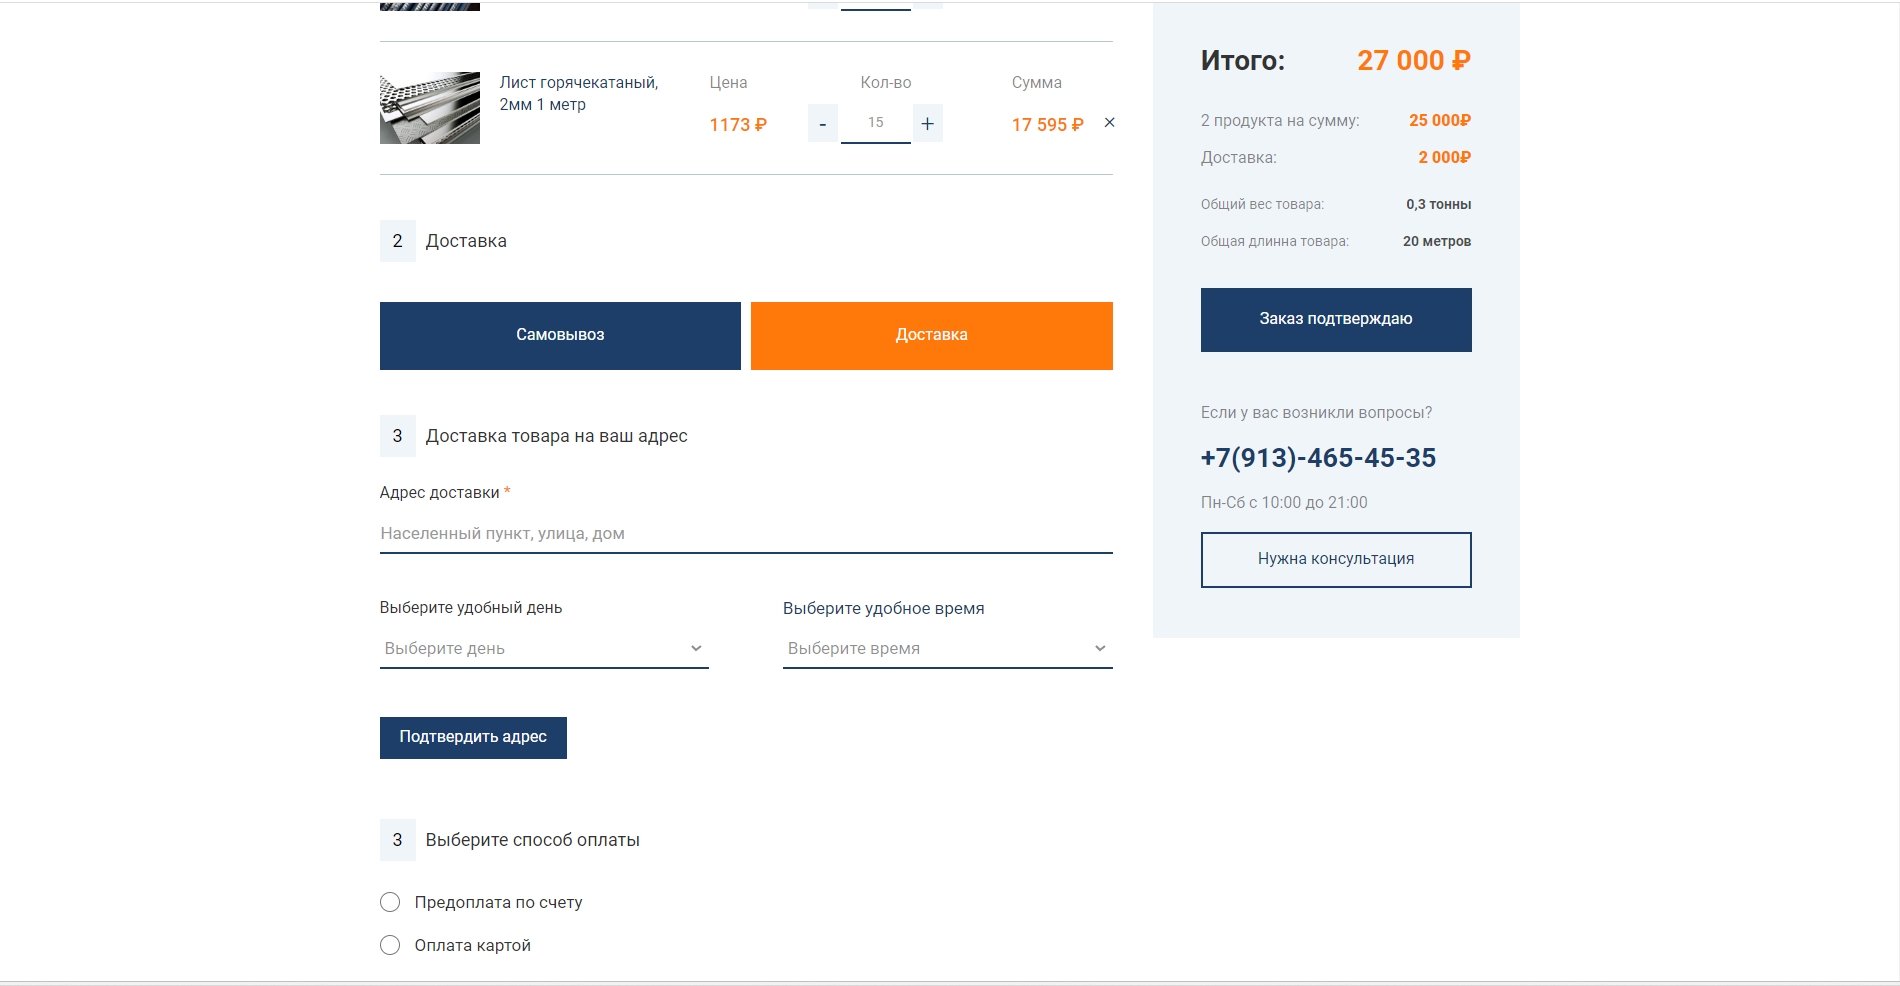Click the Заказ подтверждаю button

pos(1335,320)
